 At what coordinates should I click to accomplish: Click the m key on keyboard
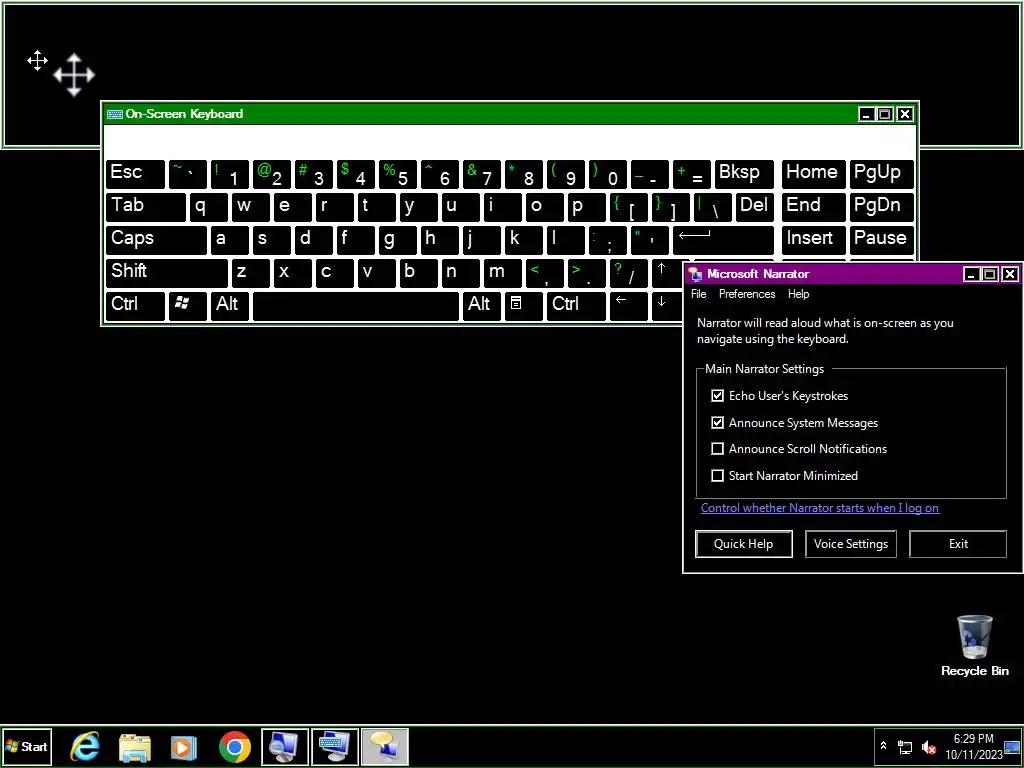click(x=503, y=272)
